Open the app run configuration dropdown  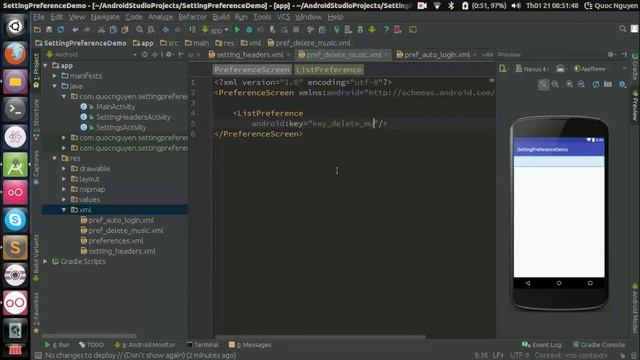click(x=215, y=30)
